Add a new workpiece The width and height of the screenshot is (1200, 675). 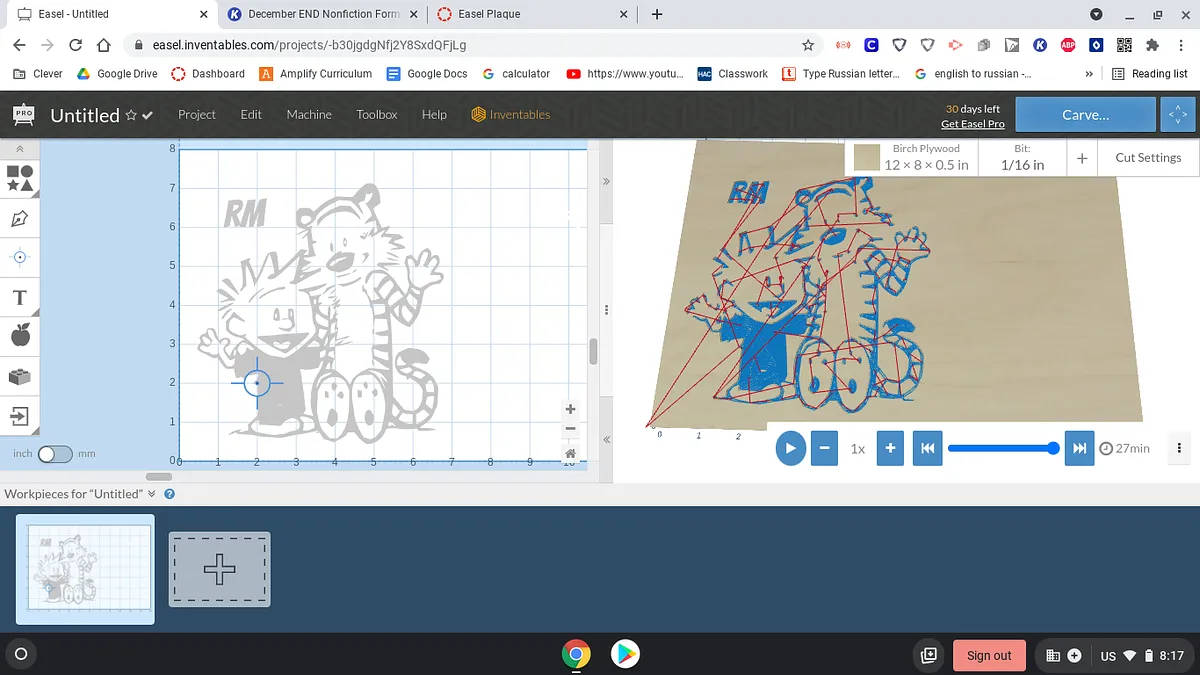tap(219, 569)
